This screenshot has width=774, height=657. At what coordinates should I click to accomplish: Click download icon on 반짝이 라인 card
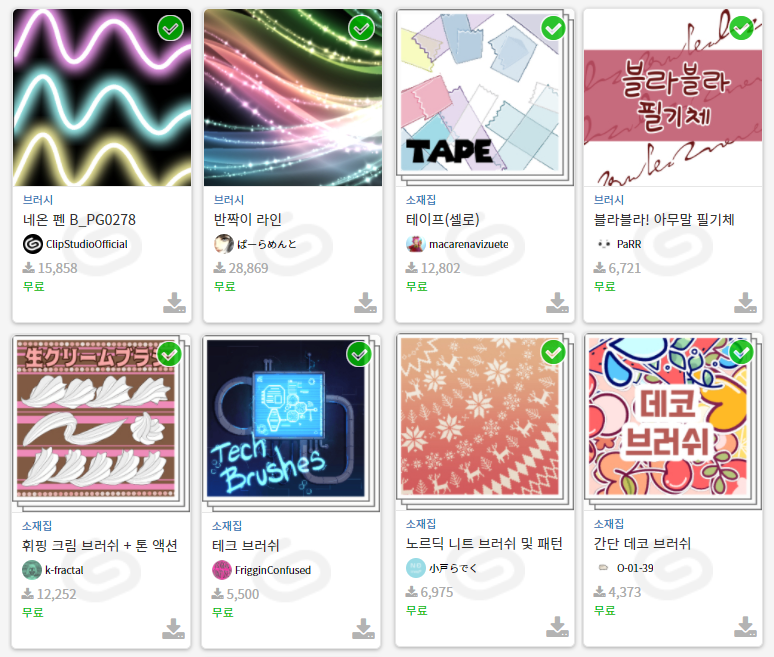coord(365,303)
